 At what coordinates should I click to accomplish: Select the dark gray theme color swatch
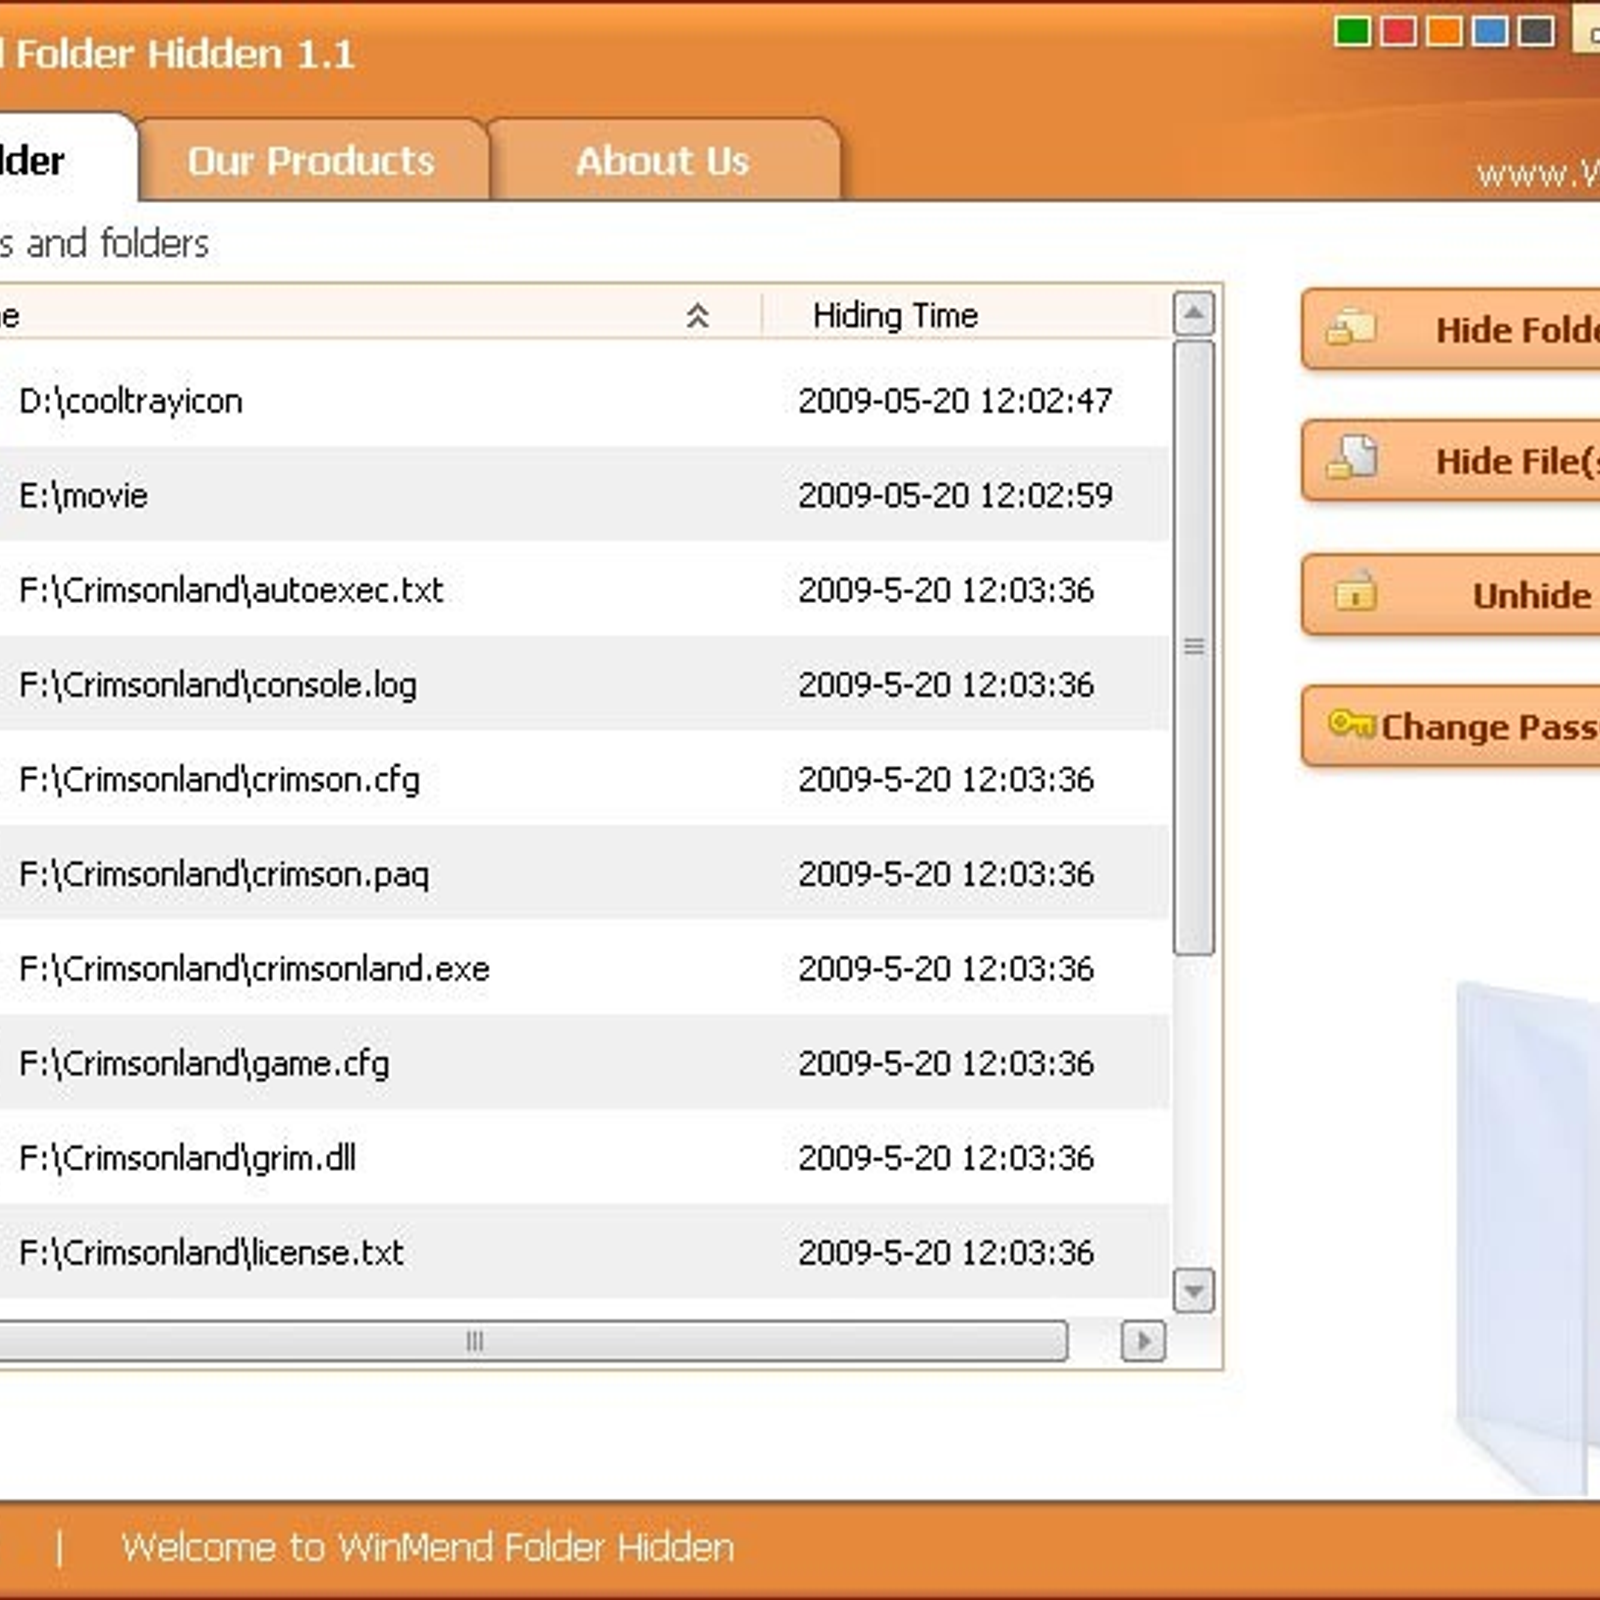1536,32
